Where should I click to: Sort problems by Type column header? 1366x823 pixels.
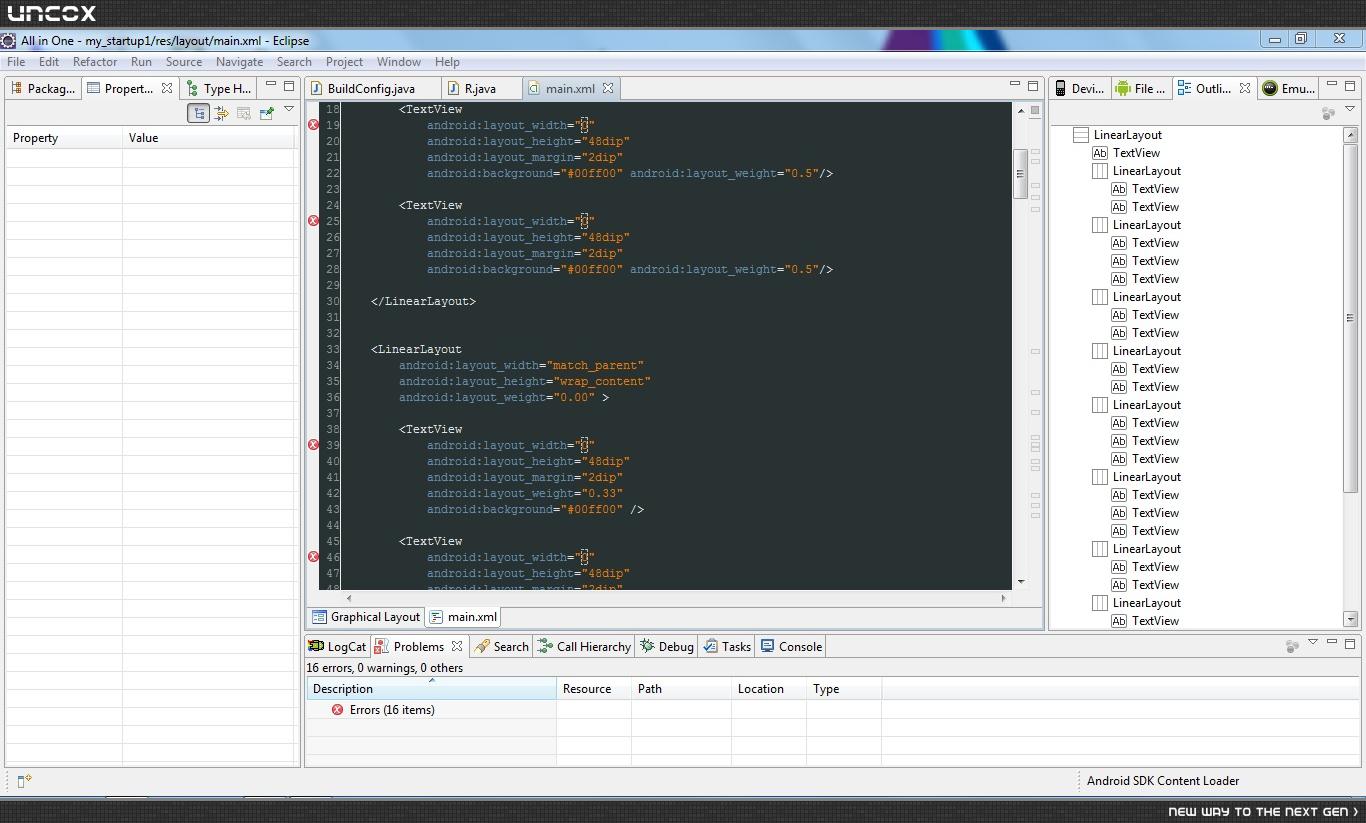pyautogui.click(x=844, y=689)
